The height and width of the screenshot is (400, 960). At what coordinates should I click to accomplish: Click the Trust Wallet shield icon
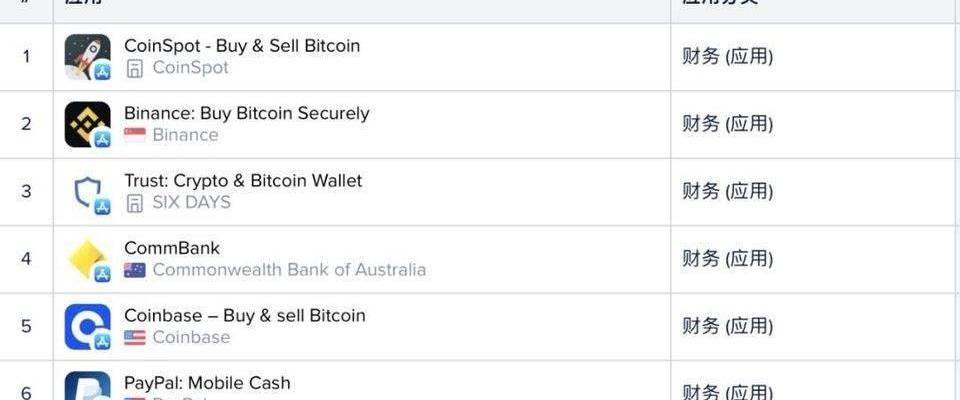[x=87, y=192]
